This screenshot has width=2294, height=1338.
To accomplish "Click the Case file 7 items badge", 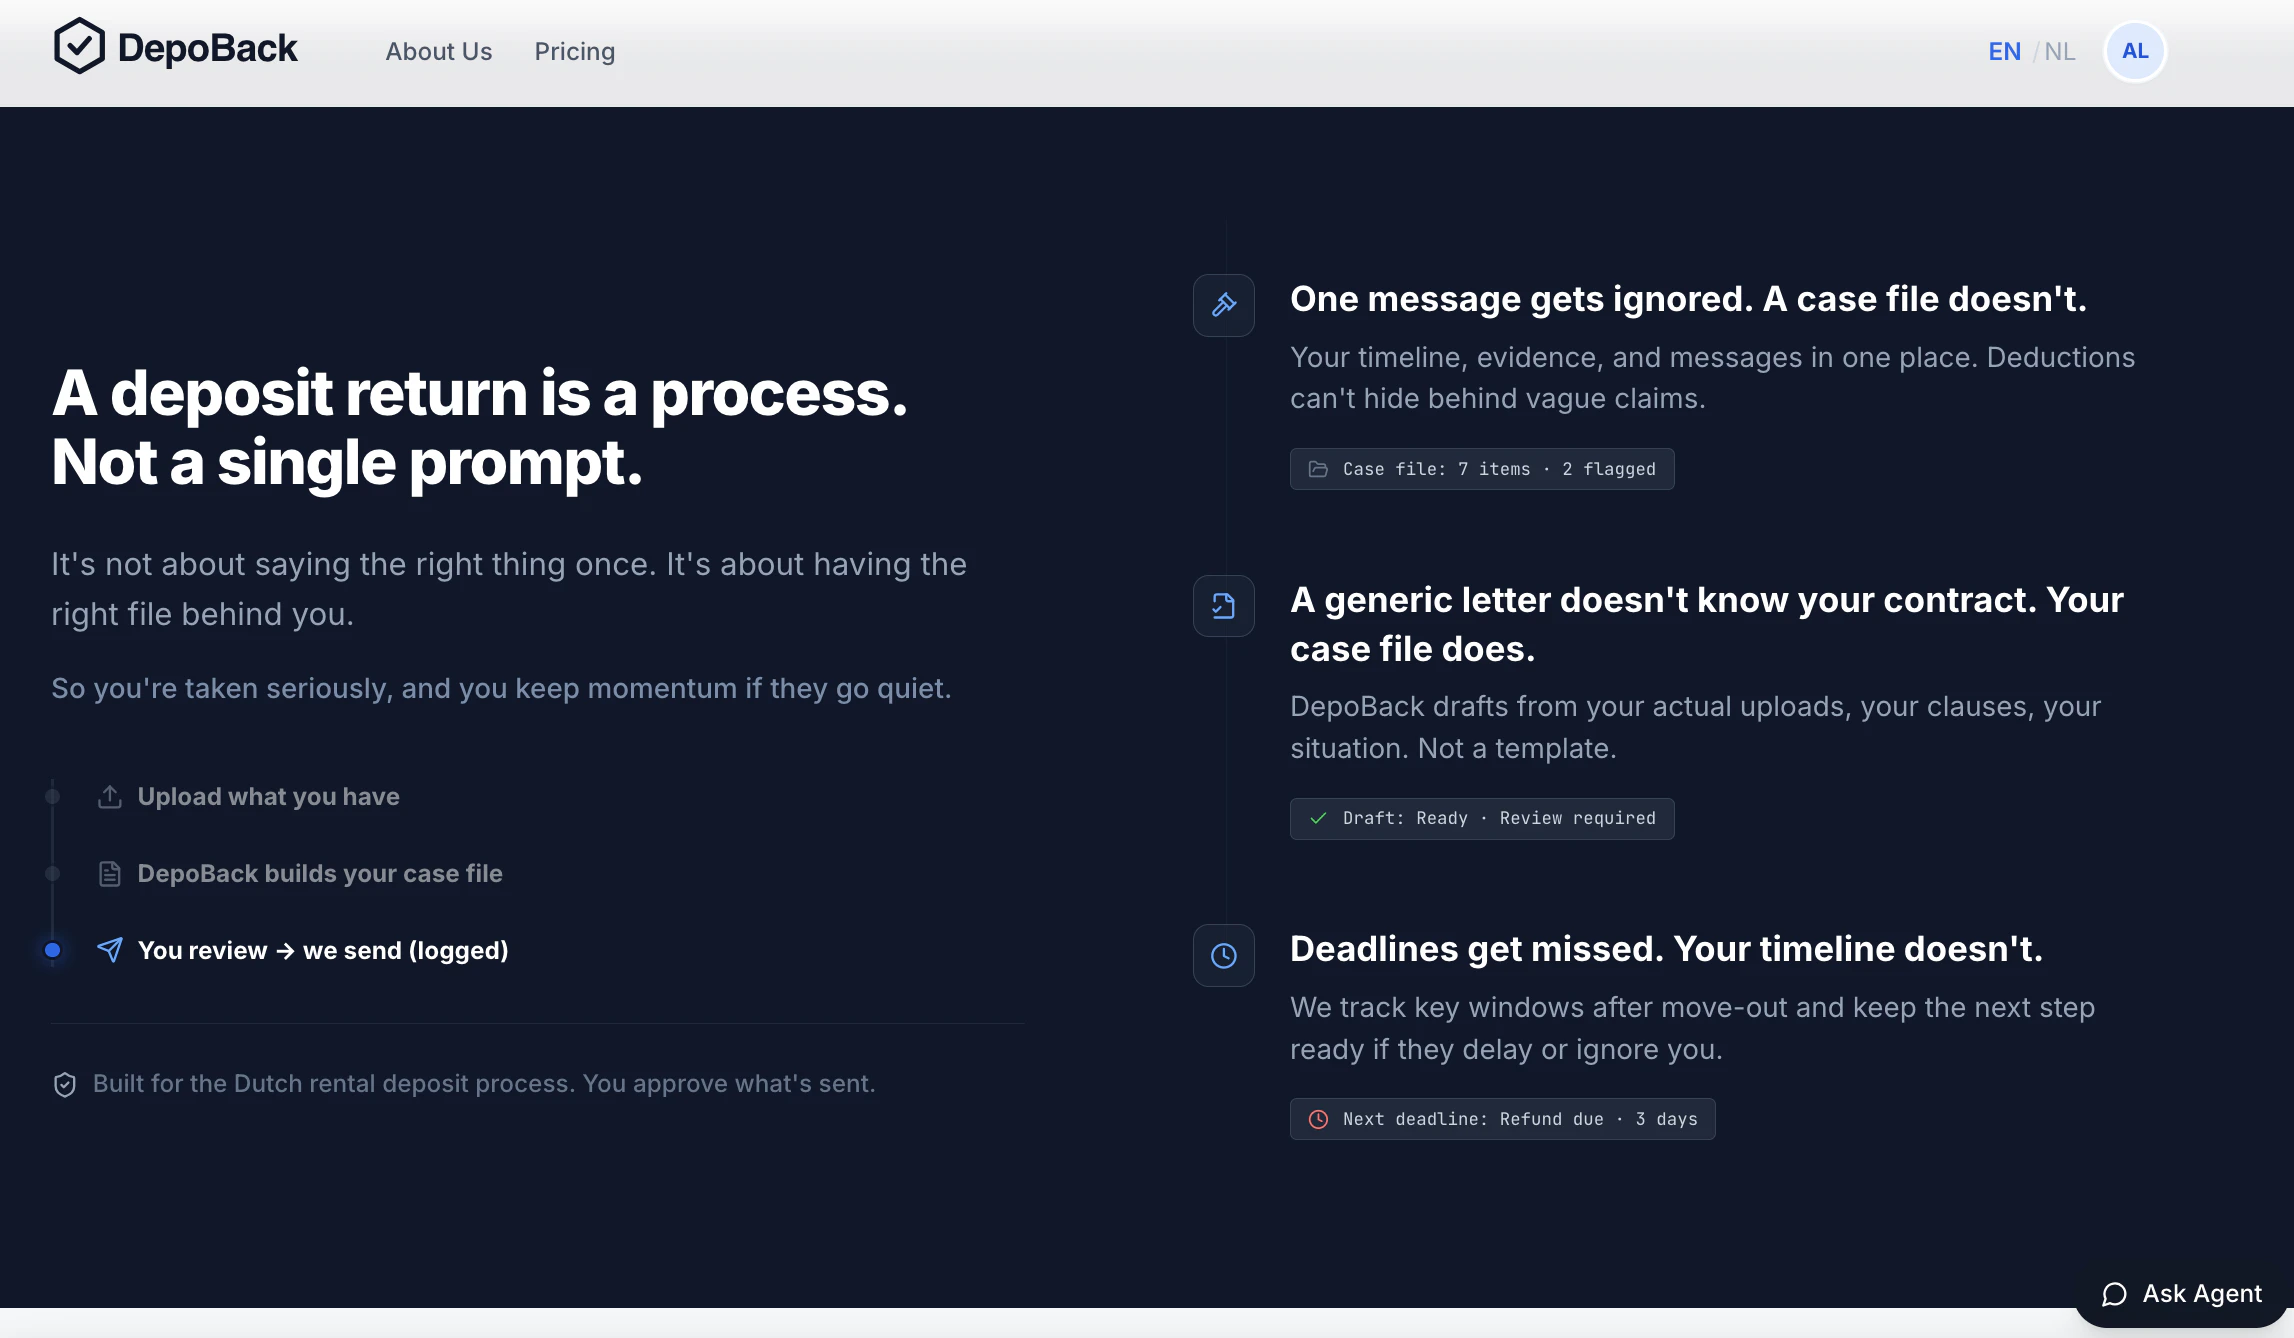I will tap(1481, 469).
